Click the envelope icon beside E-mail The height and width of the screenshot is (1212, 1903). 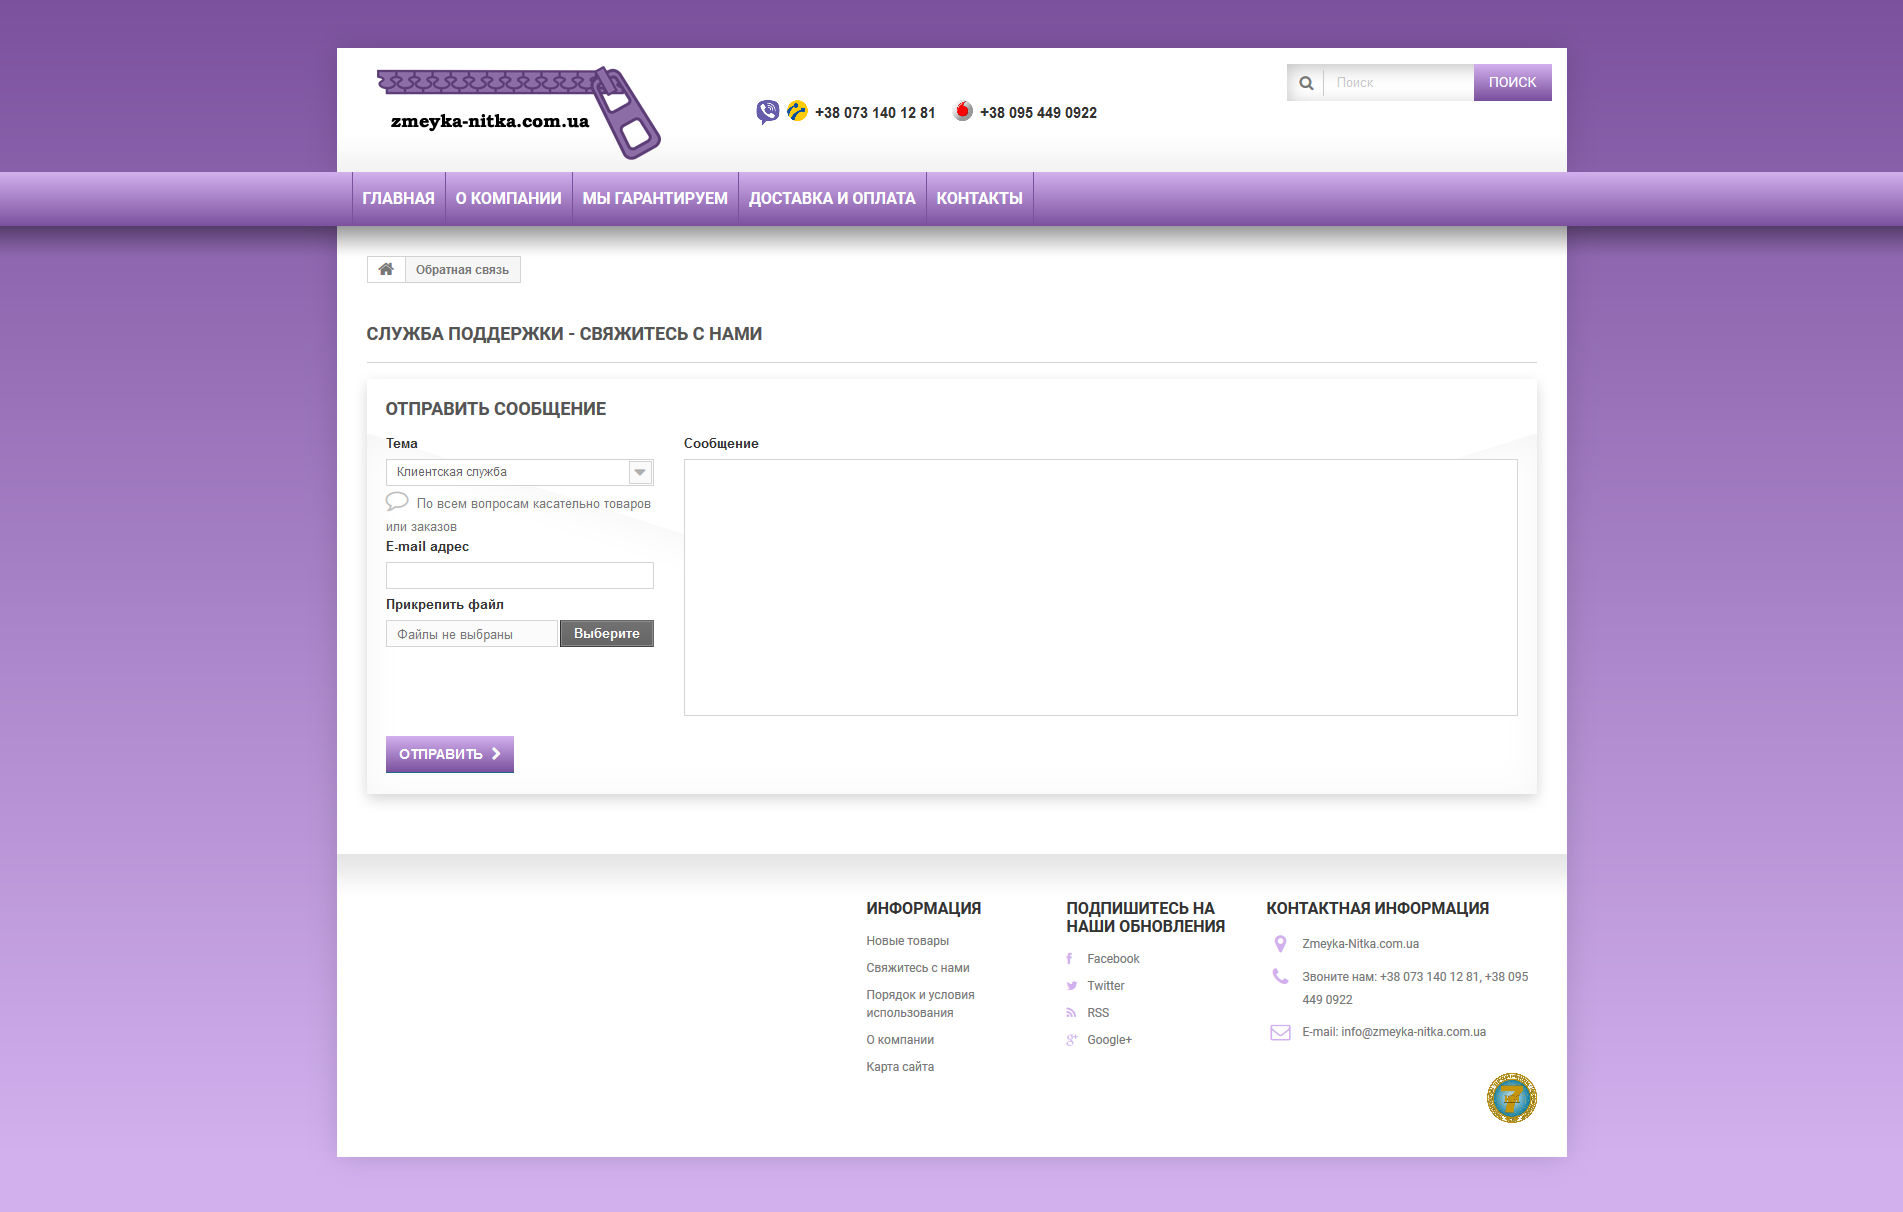(1280, 1032)
